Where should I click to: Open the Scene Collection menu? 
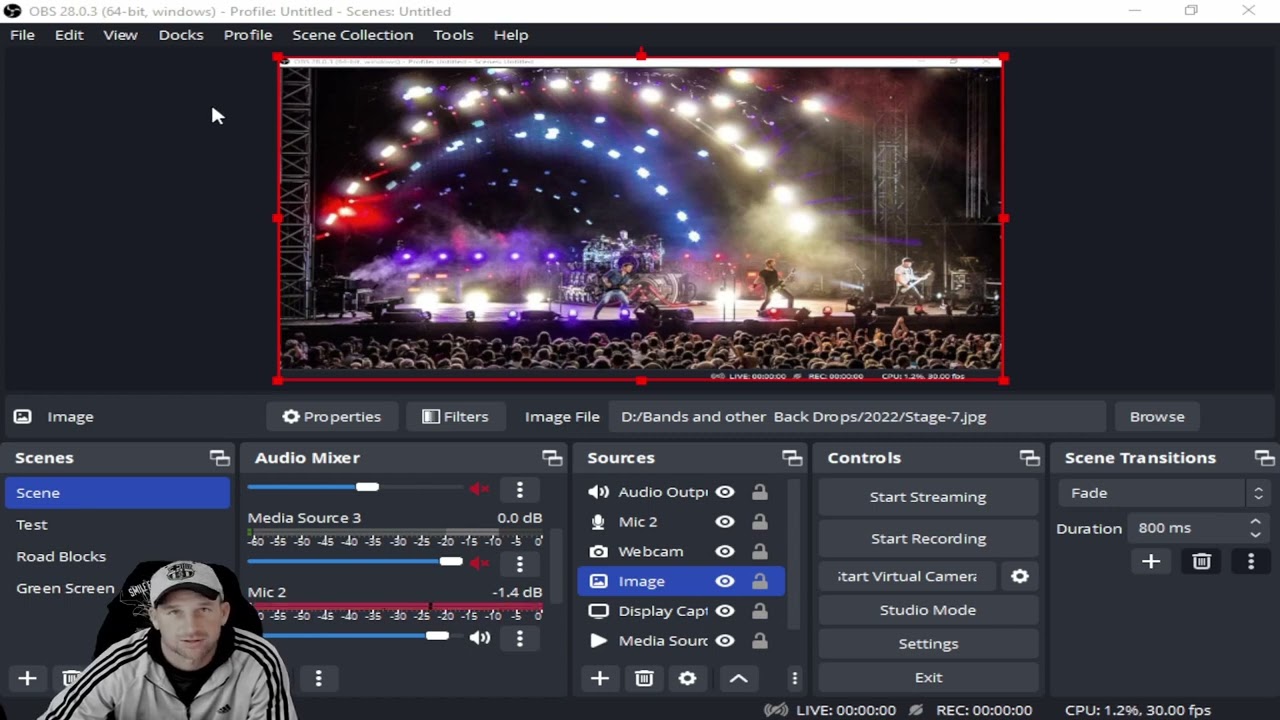[352, 34]
